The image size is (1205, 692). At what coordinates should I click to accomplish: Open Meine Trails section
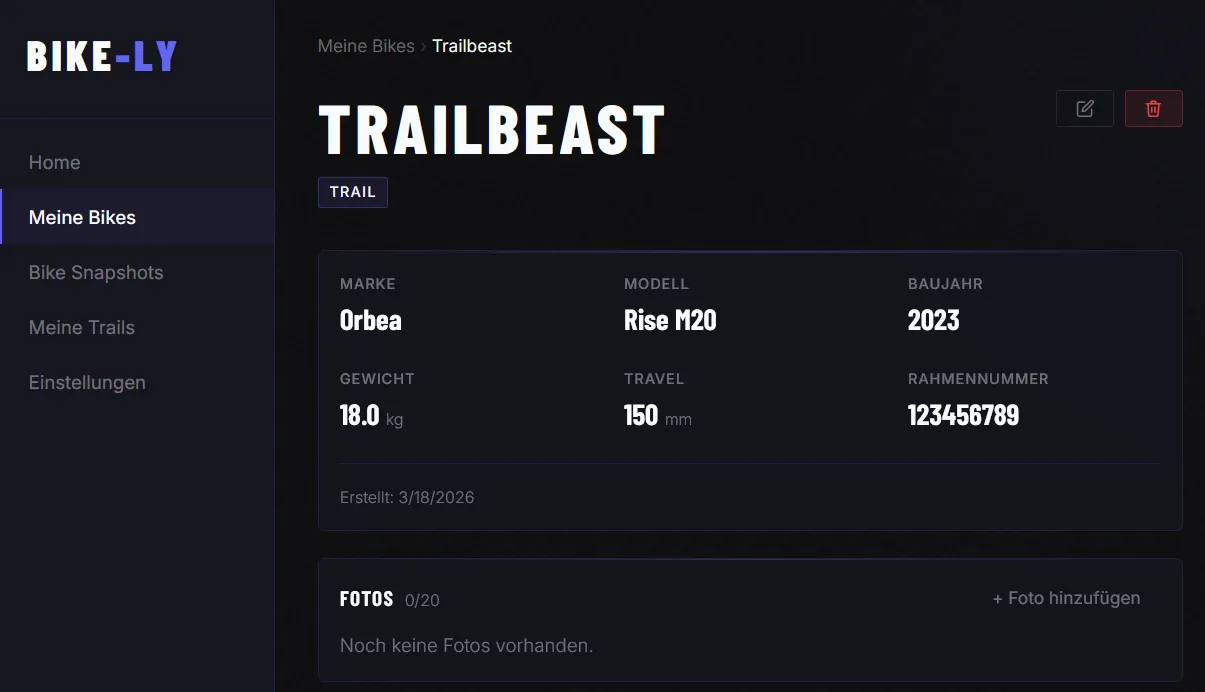[x=82, y=328]
